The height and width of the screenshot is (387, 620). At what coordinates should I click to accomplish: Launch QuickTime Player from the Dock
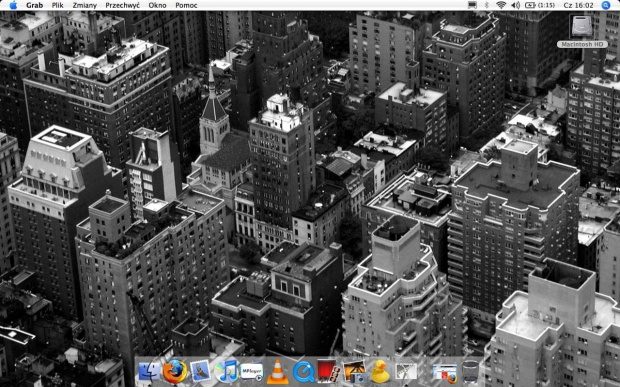tap(303, 372)
